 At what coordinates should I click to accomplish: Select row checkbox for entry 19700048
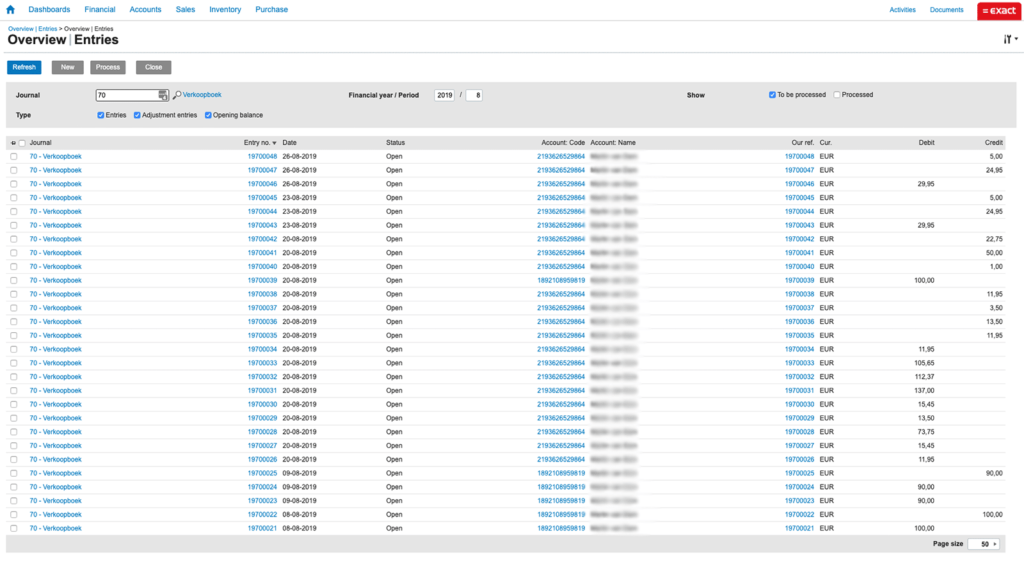click(14, 157)
